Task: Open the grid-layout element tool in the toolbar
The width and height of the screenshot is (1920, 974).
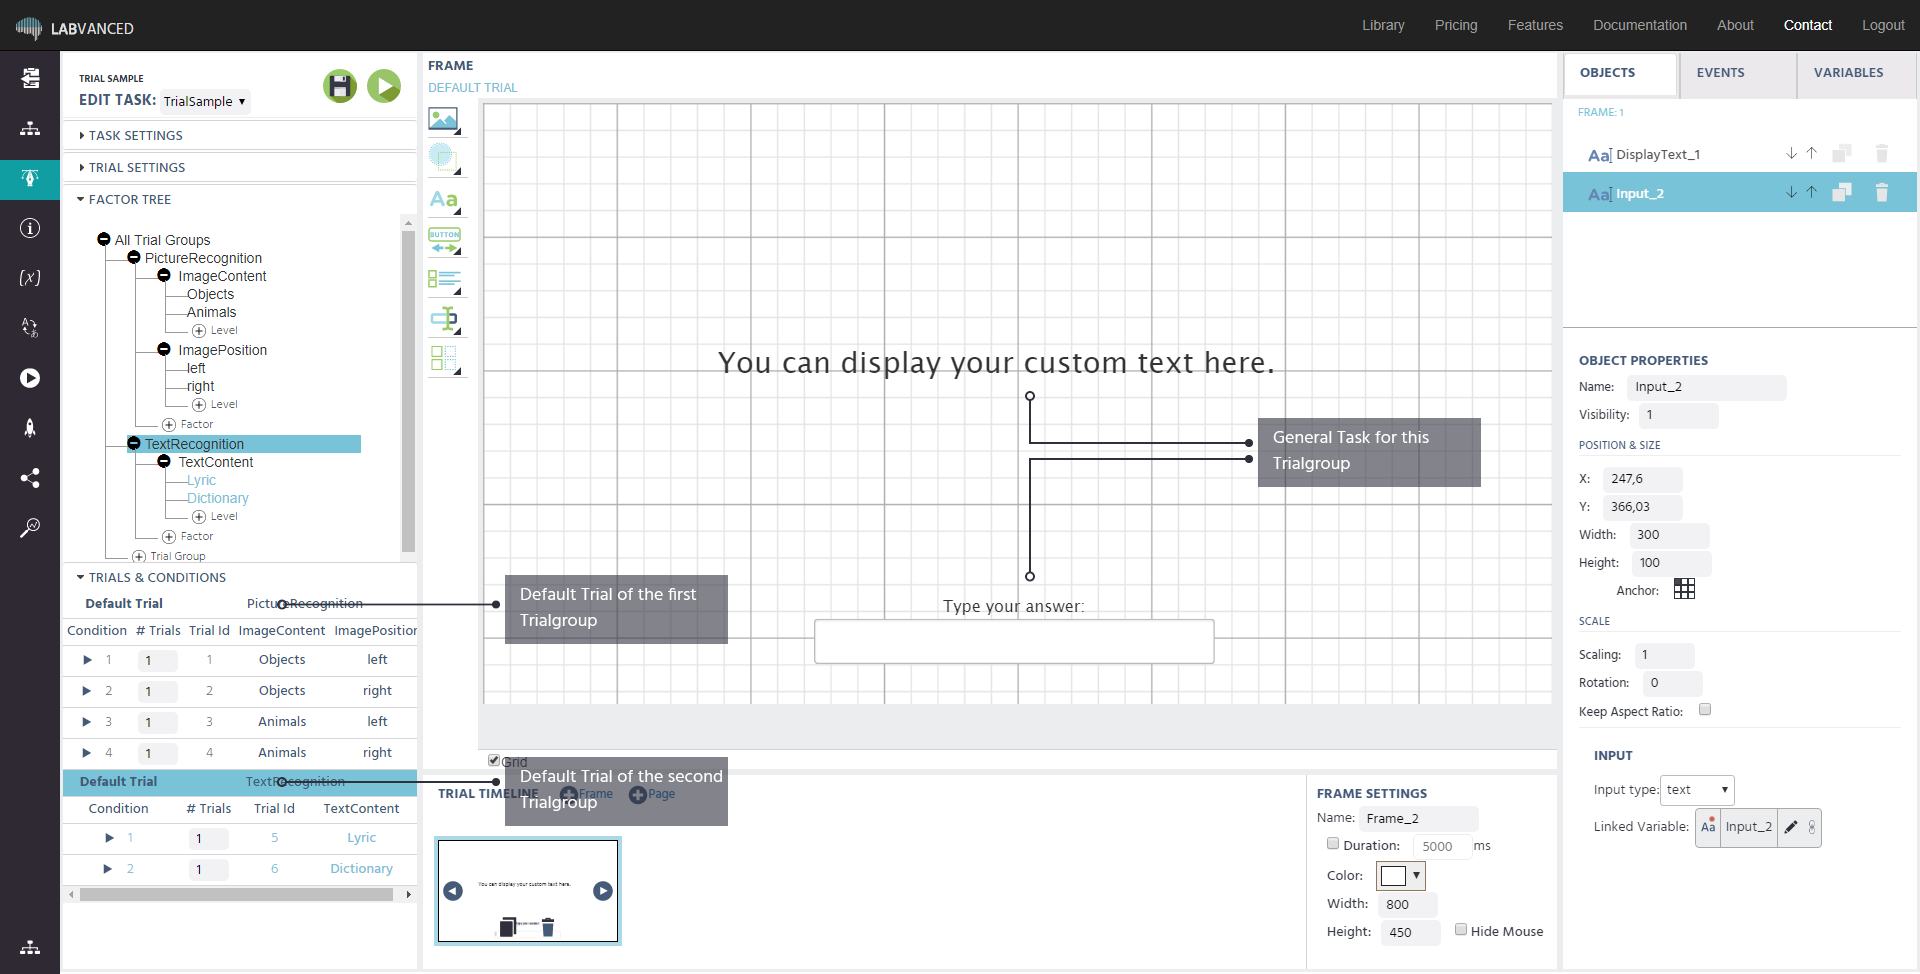Action: (444, 359)
